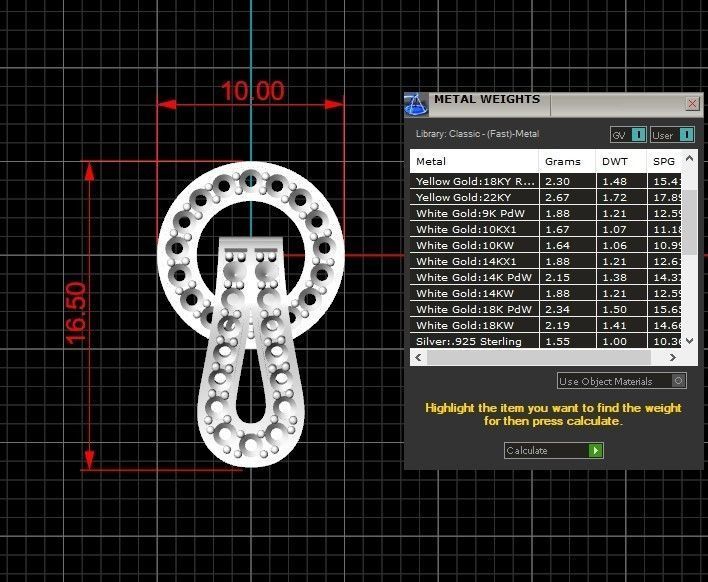Select White Gold:14KX1 row
The width and height of the screenshot is (708, 582).
point(545,261)
